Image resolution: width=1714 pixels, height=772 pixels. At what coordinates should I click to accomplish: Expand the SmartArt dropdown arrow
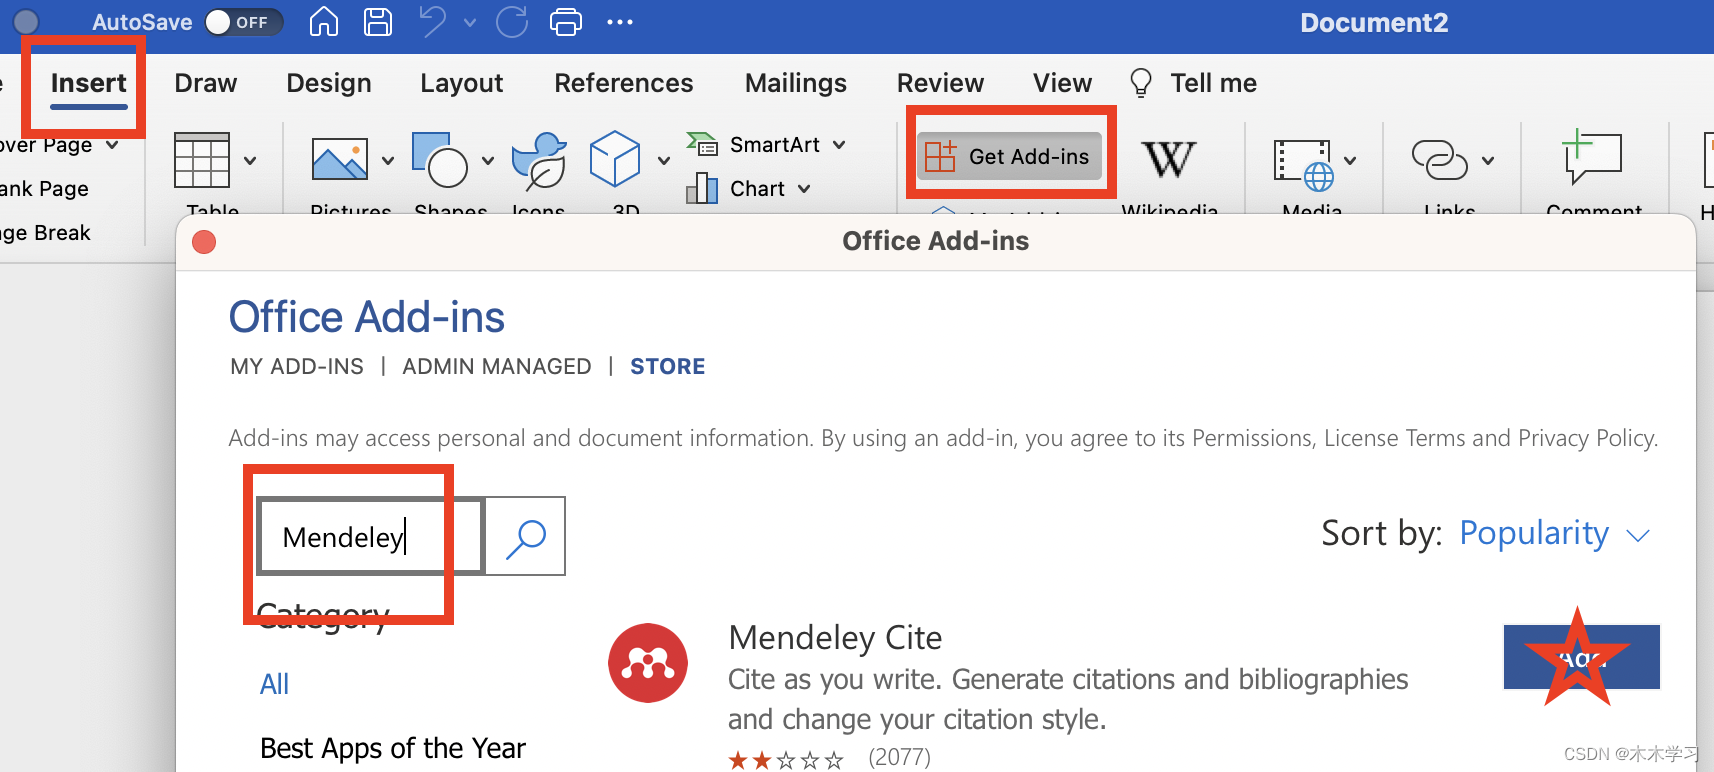[839, 145]
